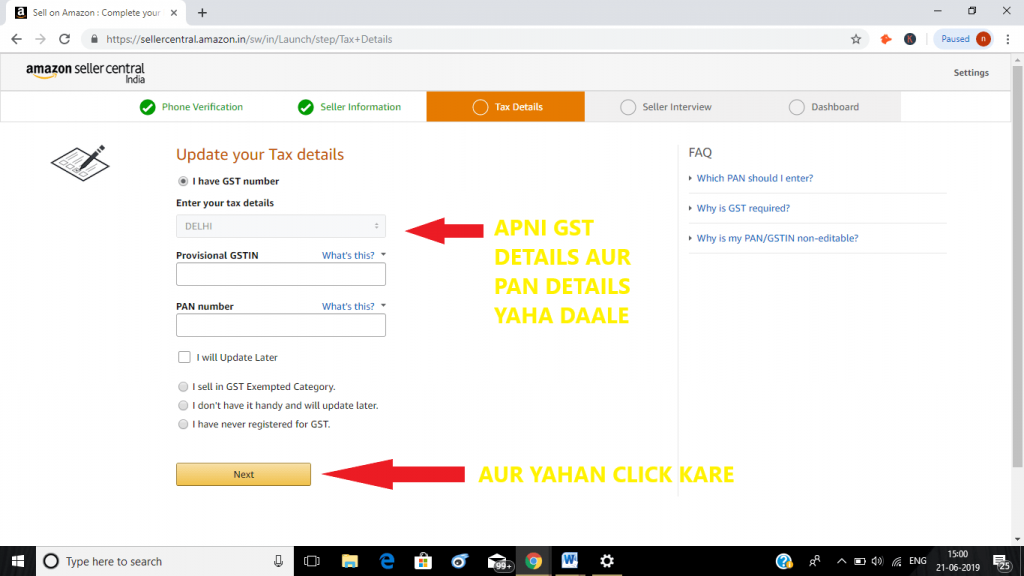Image resolution: width=1024 pixels, height=576 pixels.
Task: Open Internet Explorer taskbar icon
Action: [460, 561]
